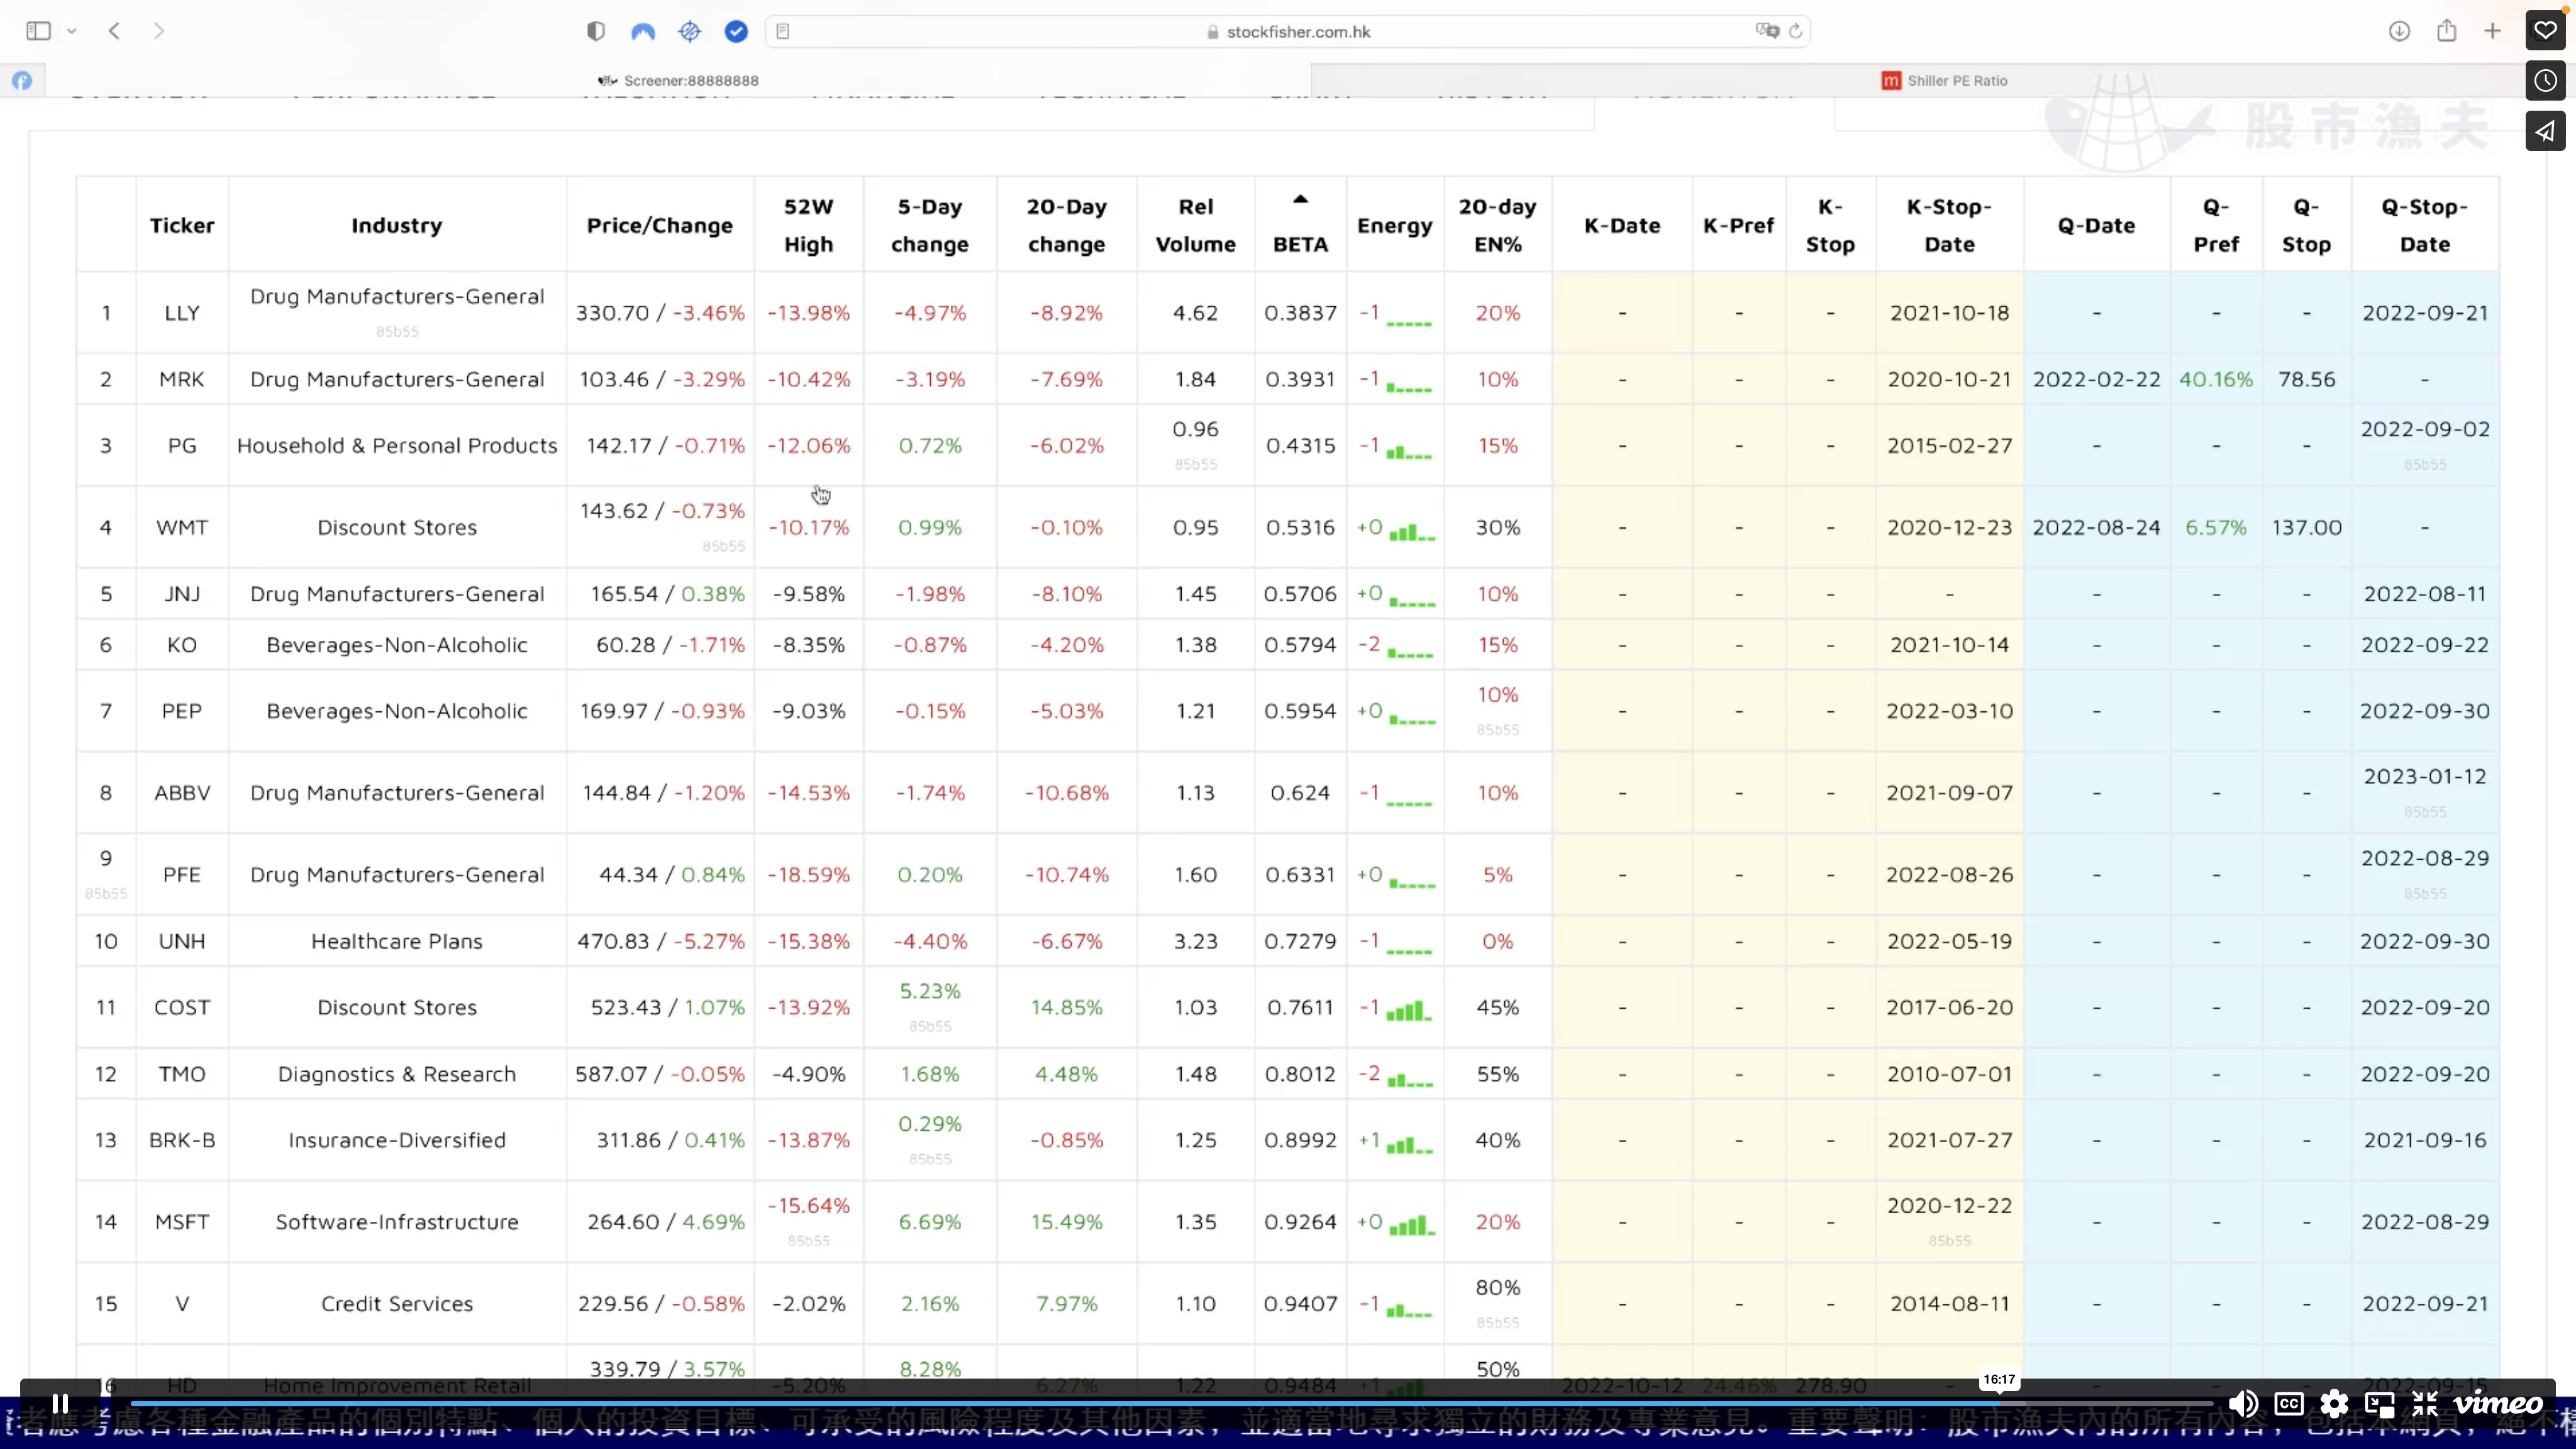Select the BRK-B ticker cell
Image resolution: width=2576 pixels, height=1449 pixels.
coord(182,1140)
